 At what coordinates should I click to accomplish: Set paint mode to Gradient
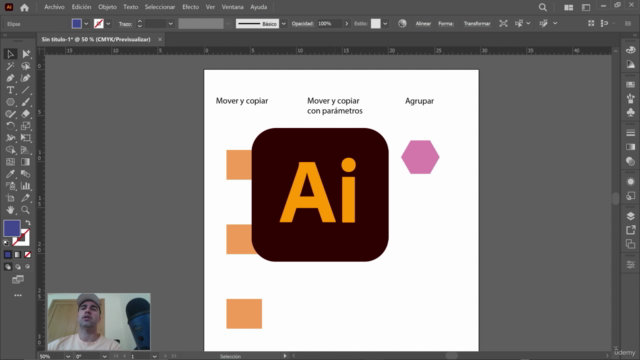coord(18,255)
